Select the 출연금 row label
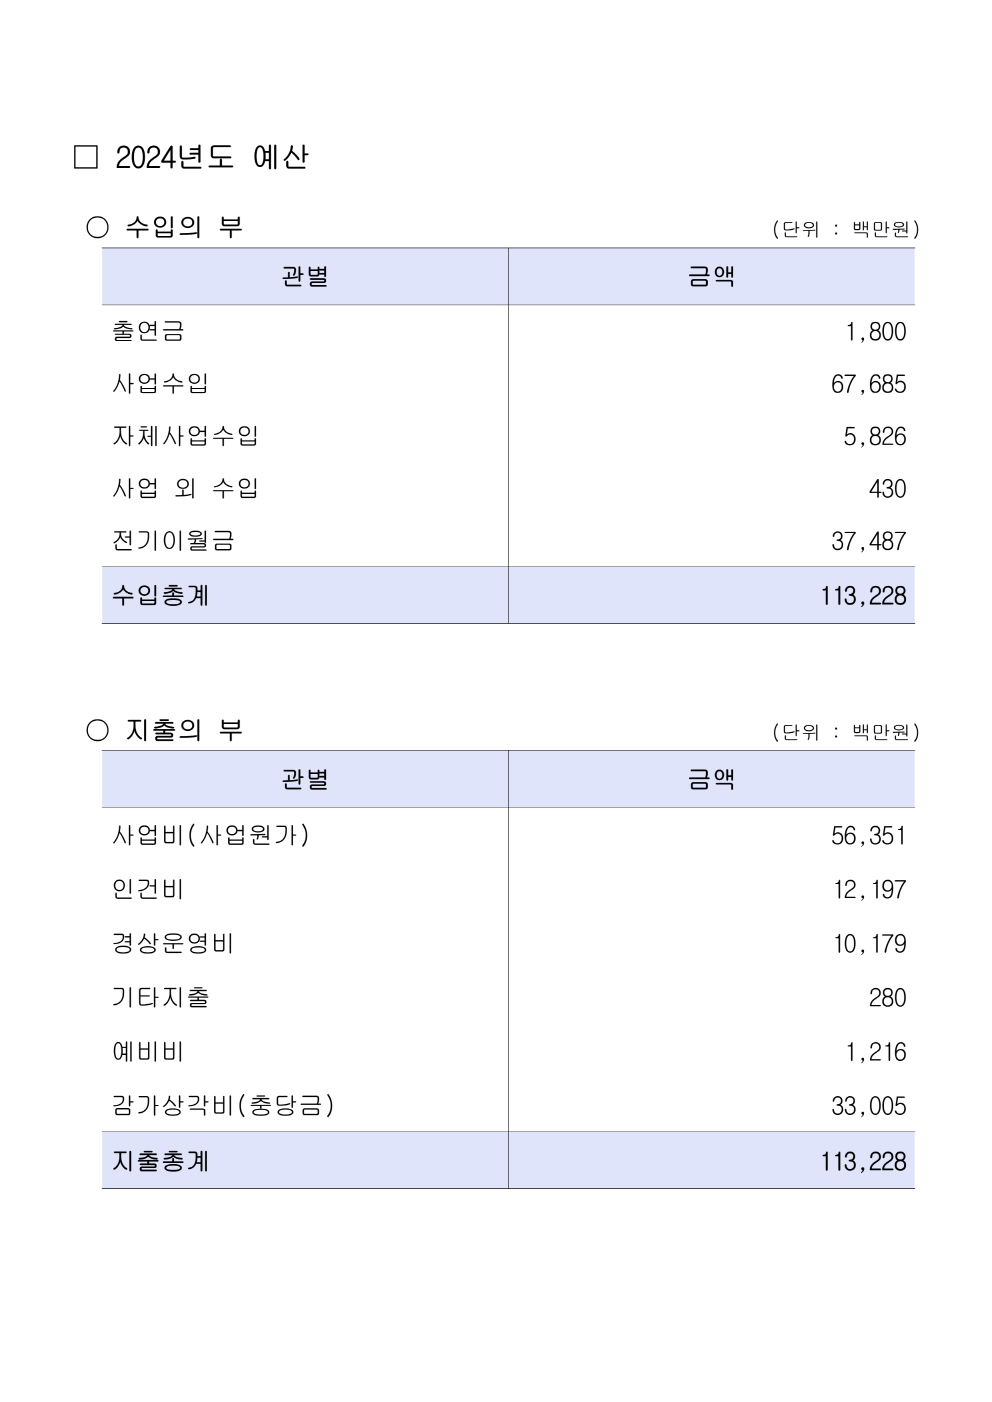The height and width of the screenshot is (1402, 992). [148, 331]
